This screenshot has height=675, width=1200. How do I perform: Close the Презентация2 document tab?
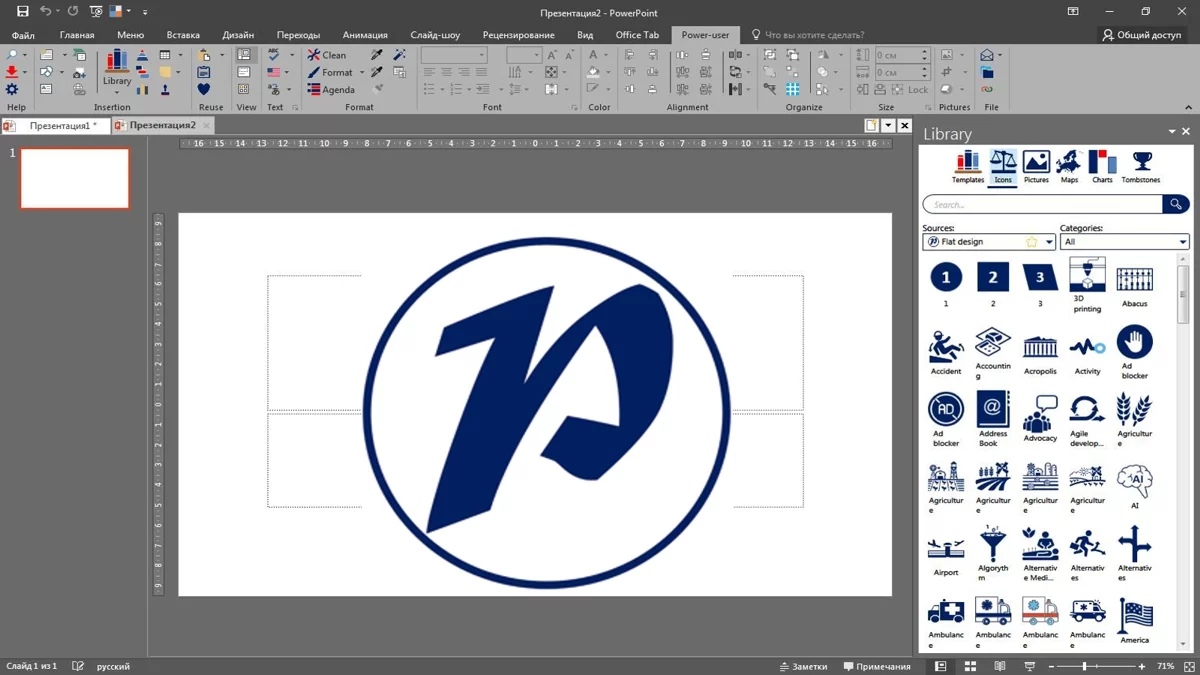point(206,126)
